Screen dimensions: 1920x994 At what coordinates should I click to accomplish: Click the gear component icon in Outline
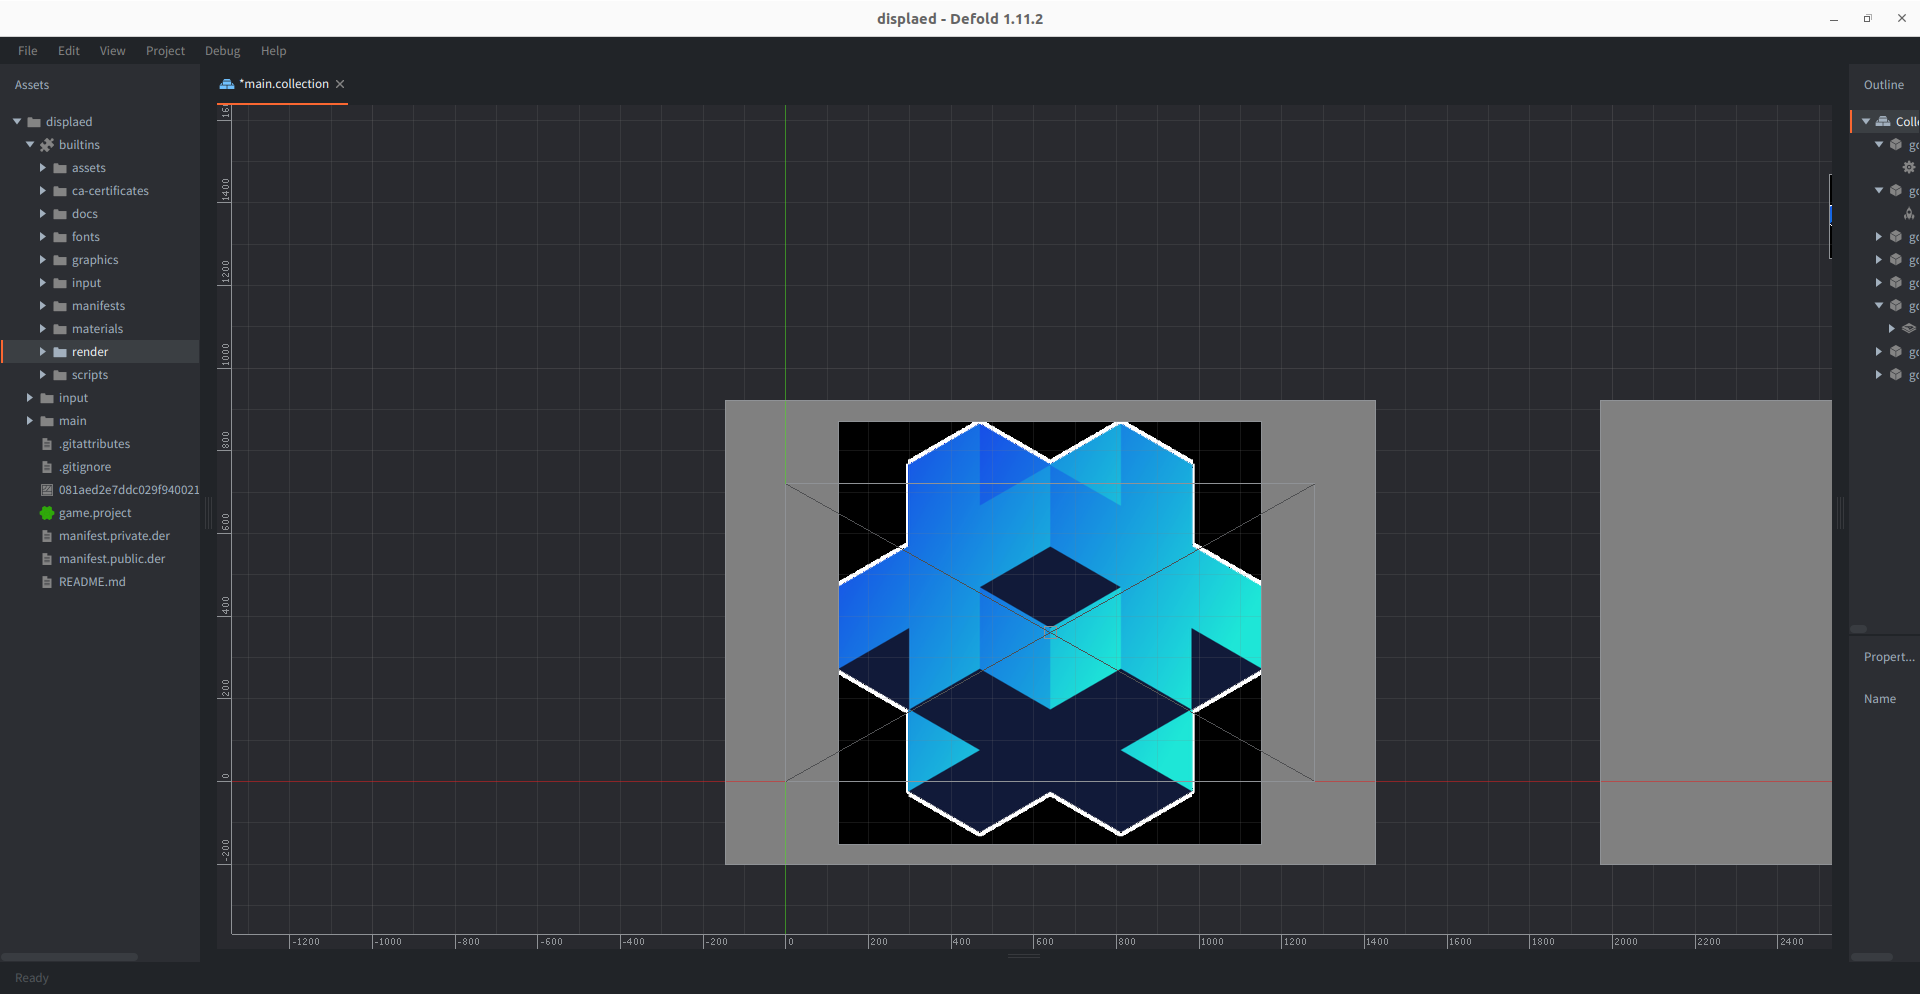(x=1909, y=168)
